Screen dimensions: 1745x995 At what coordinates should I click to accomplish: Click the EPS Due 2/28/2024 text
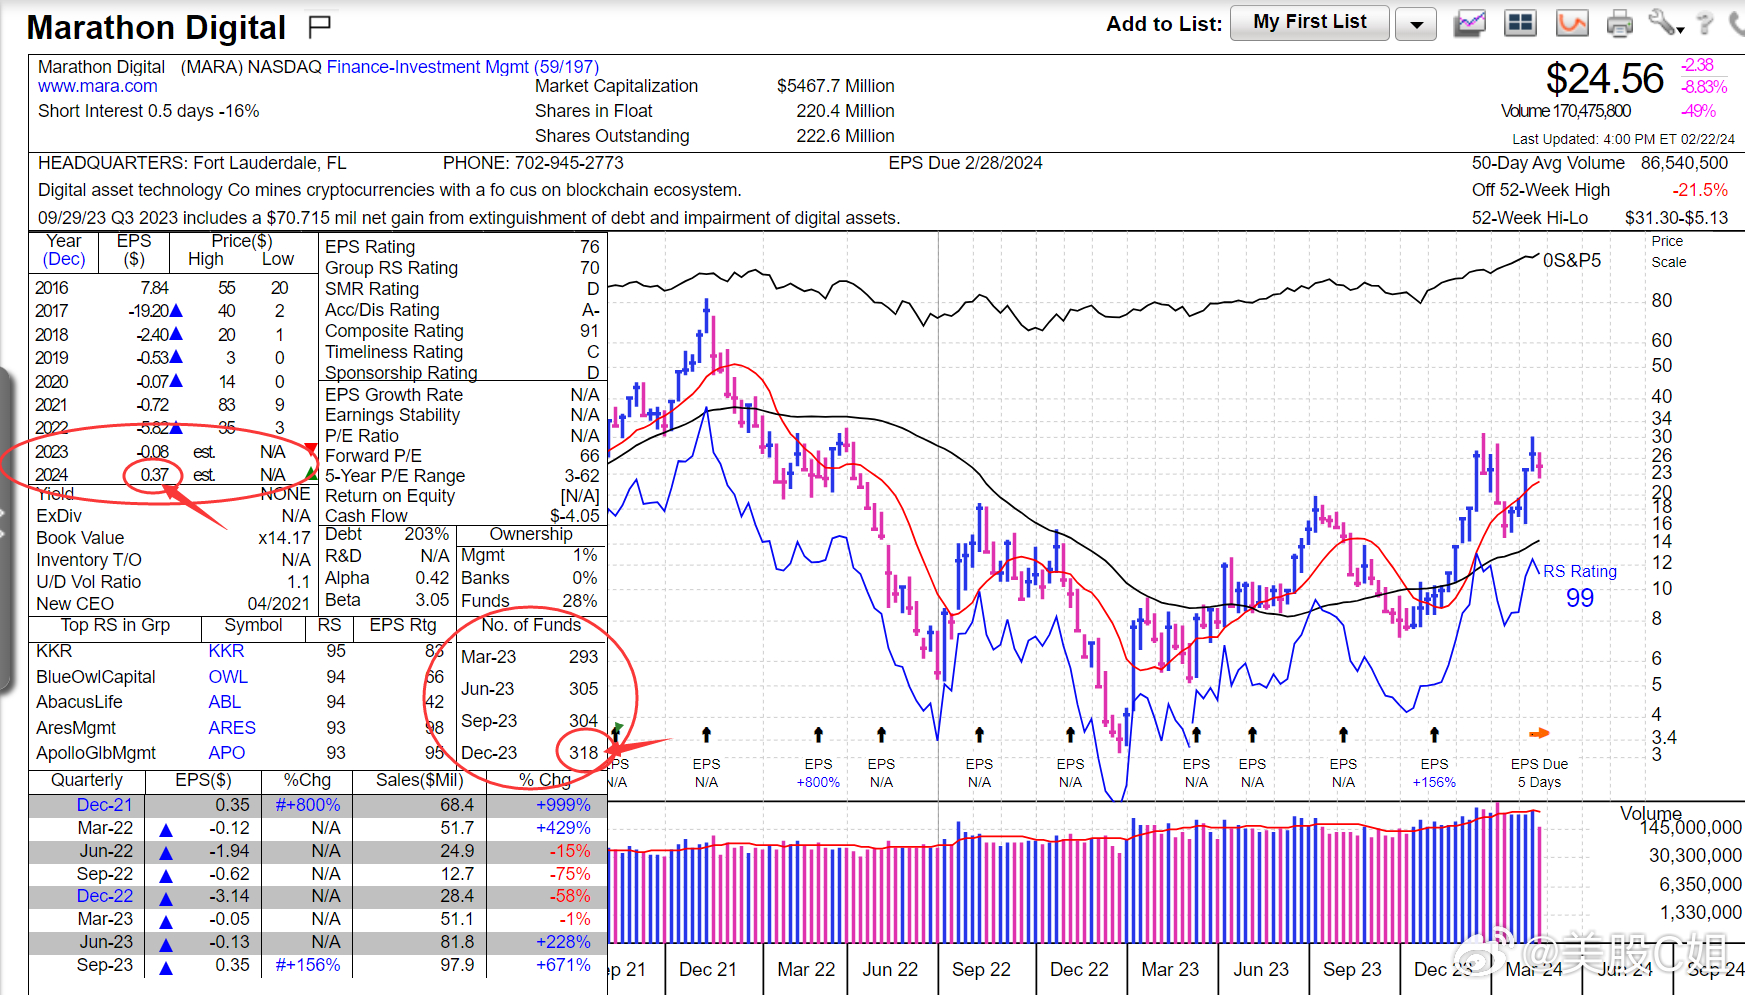(965, 163)
